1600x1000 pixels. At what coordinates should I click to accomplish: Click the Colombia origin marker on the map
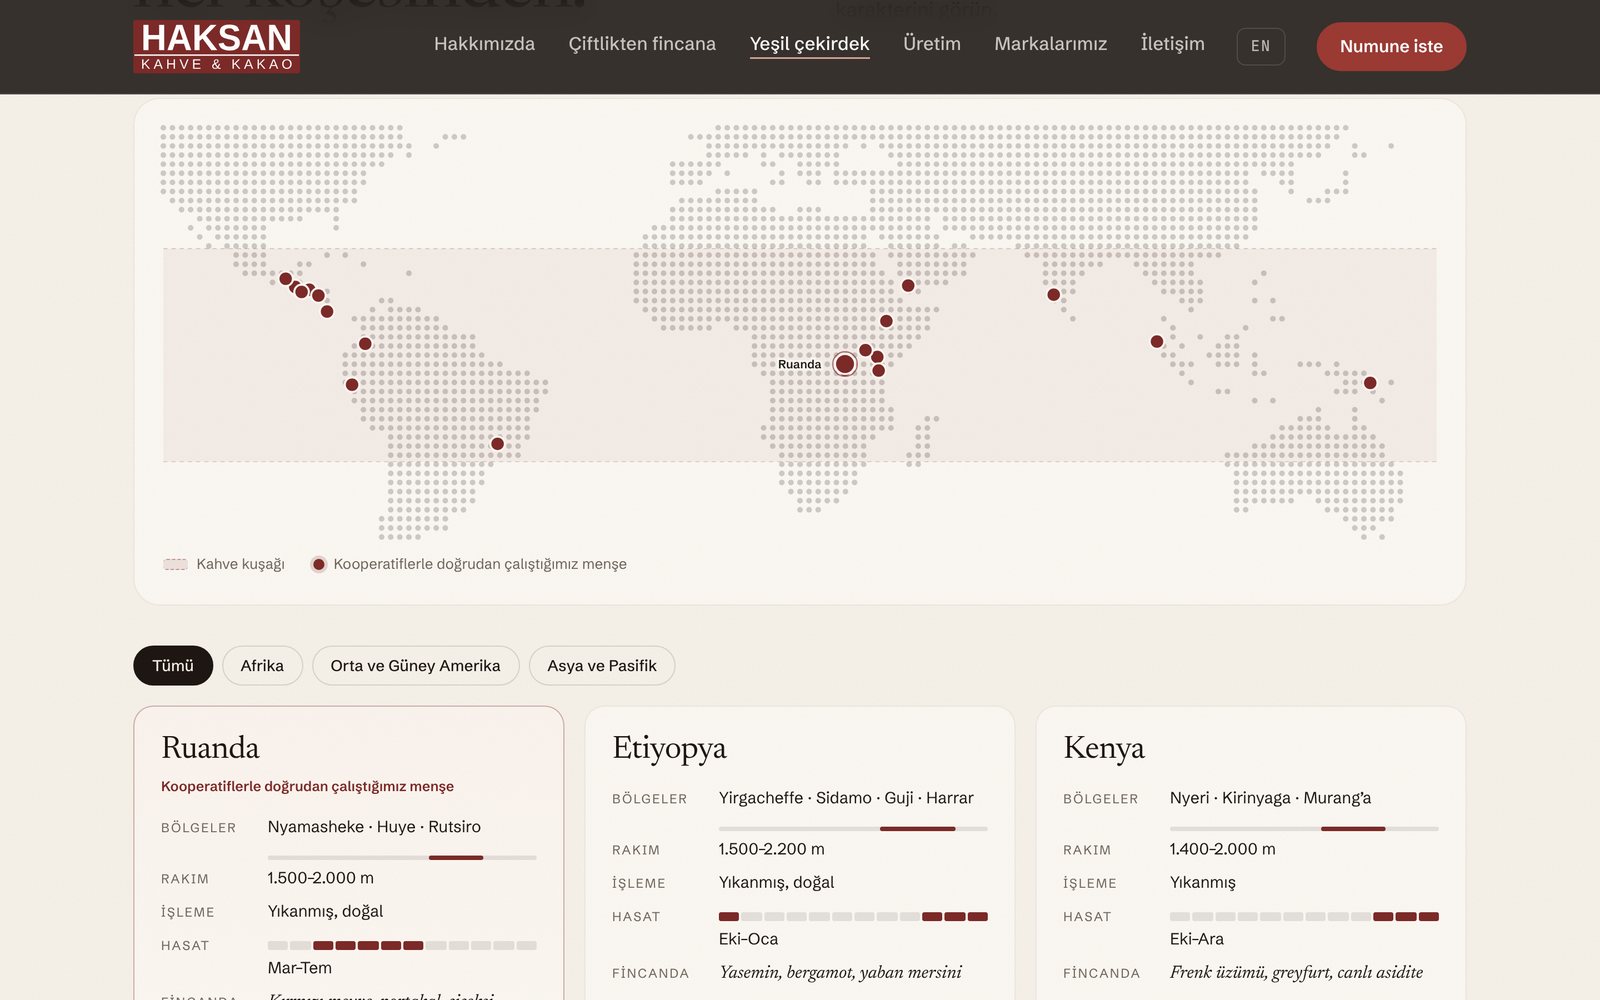tap(365, 344)
